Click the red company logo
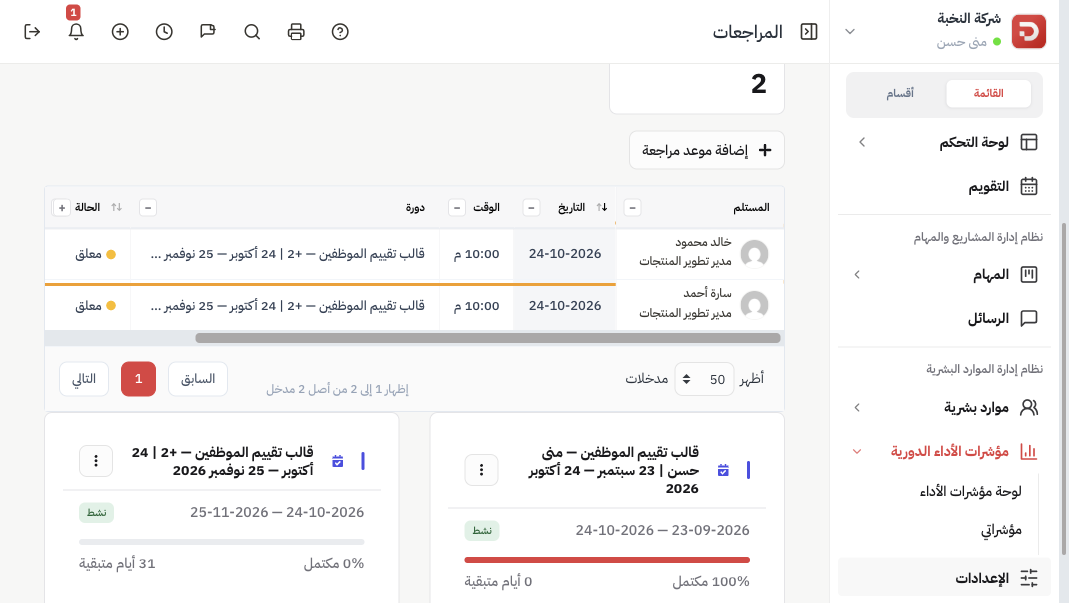This screenshot has height=603, width=1069. coord(1028,31)
